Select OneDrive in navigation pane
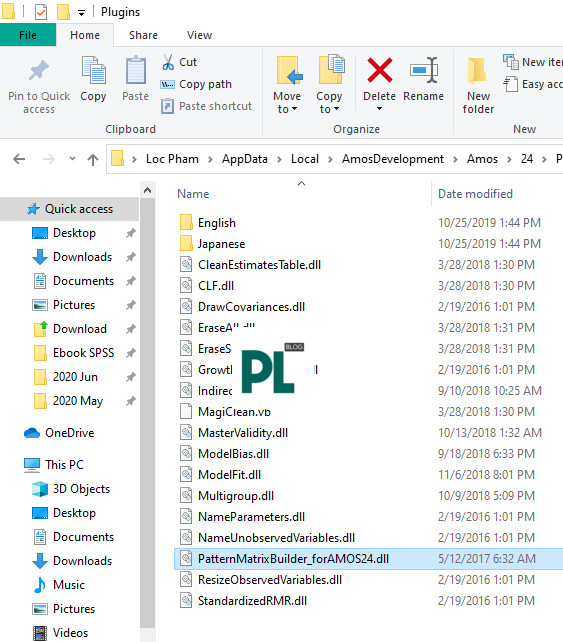The image size is (563, 642). click(x=69, y=433)
